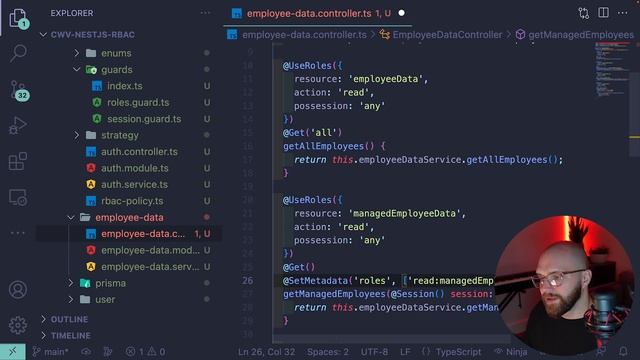
Task: Open editor more actions ellipsis
Action: (x=622, y=13)
